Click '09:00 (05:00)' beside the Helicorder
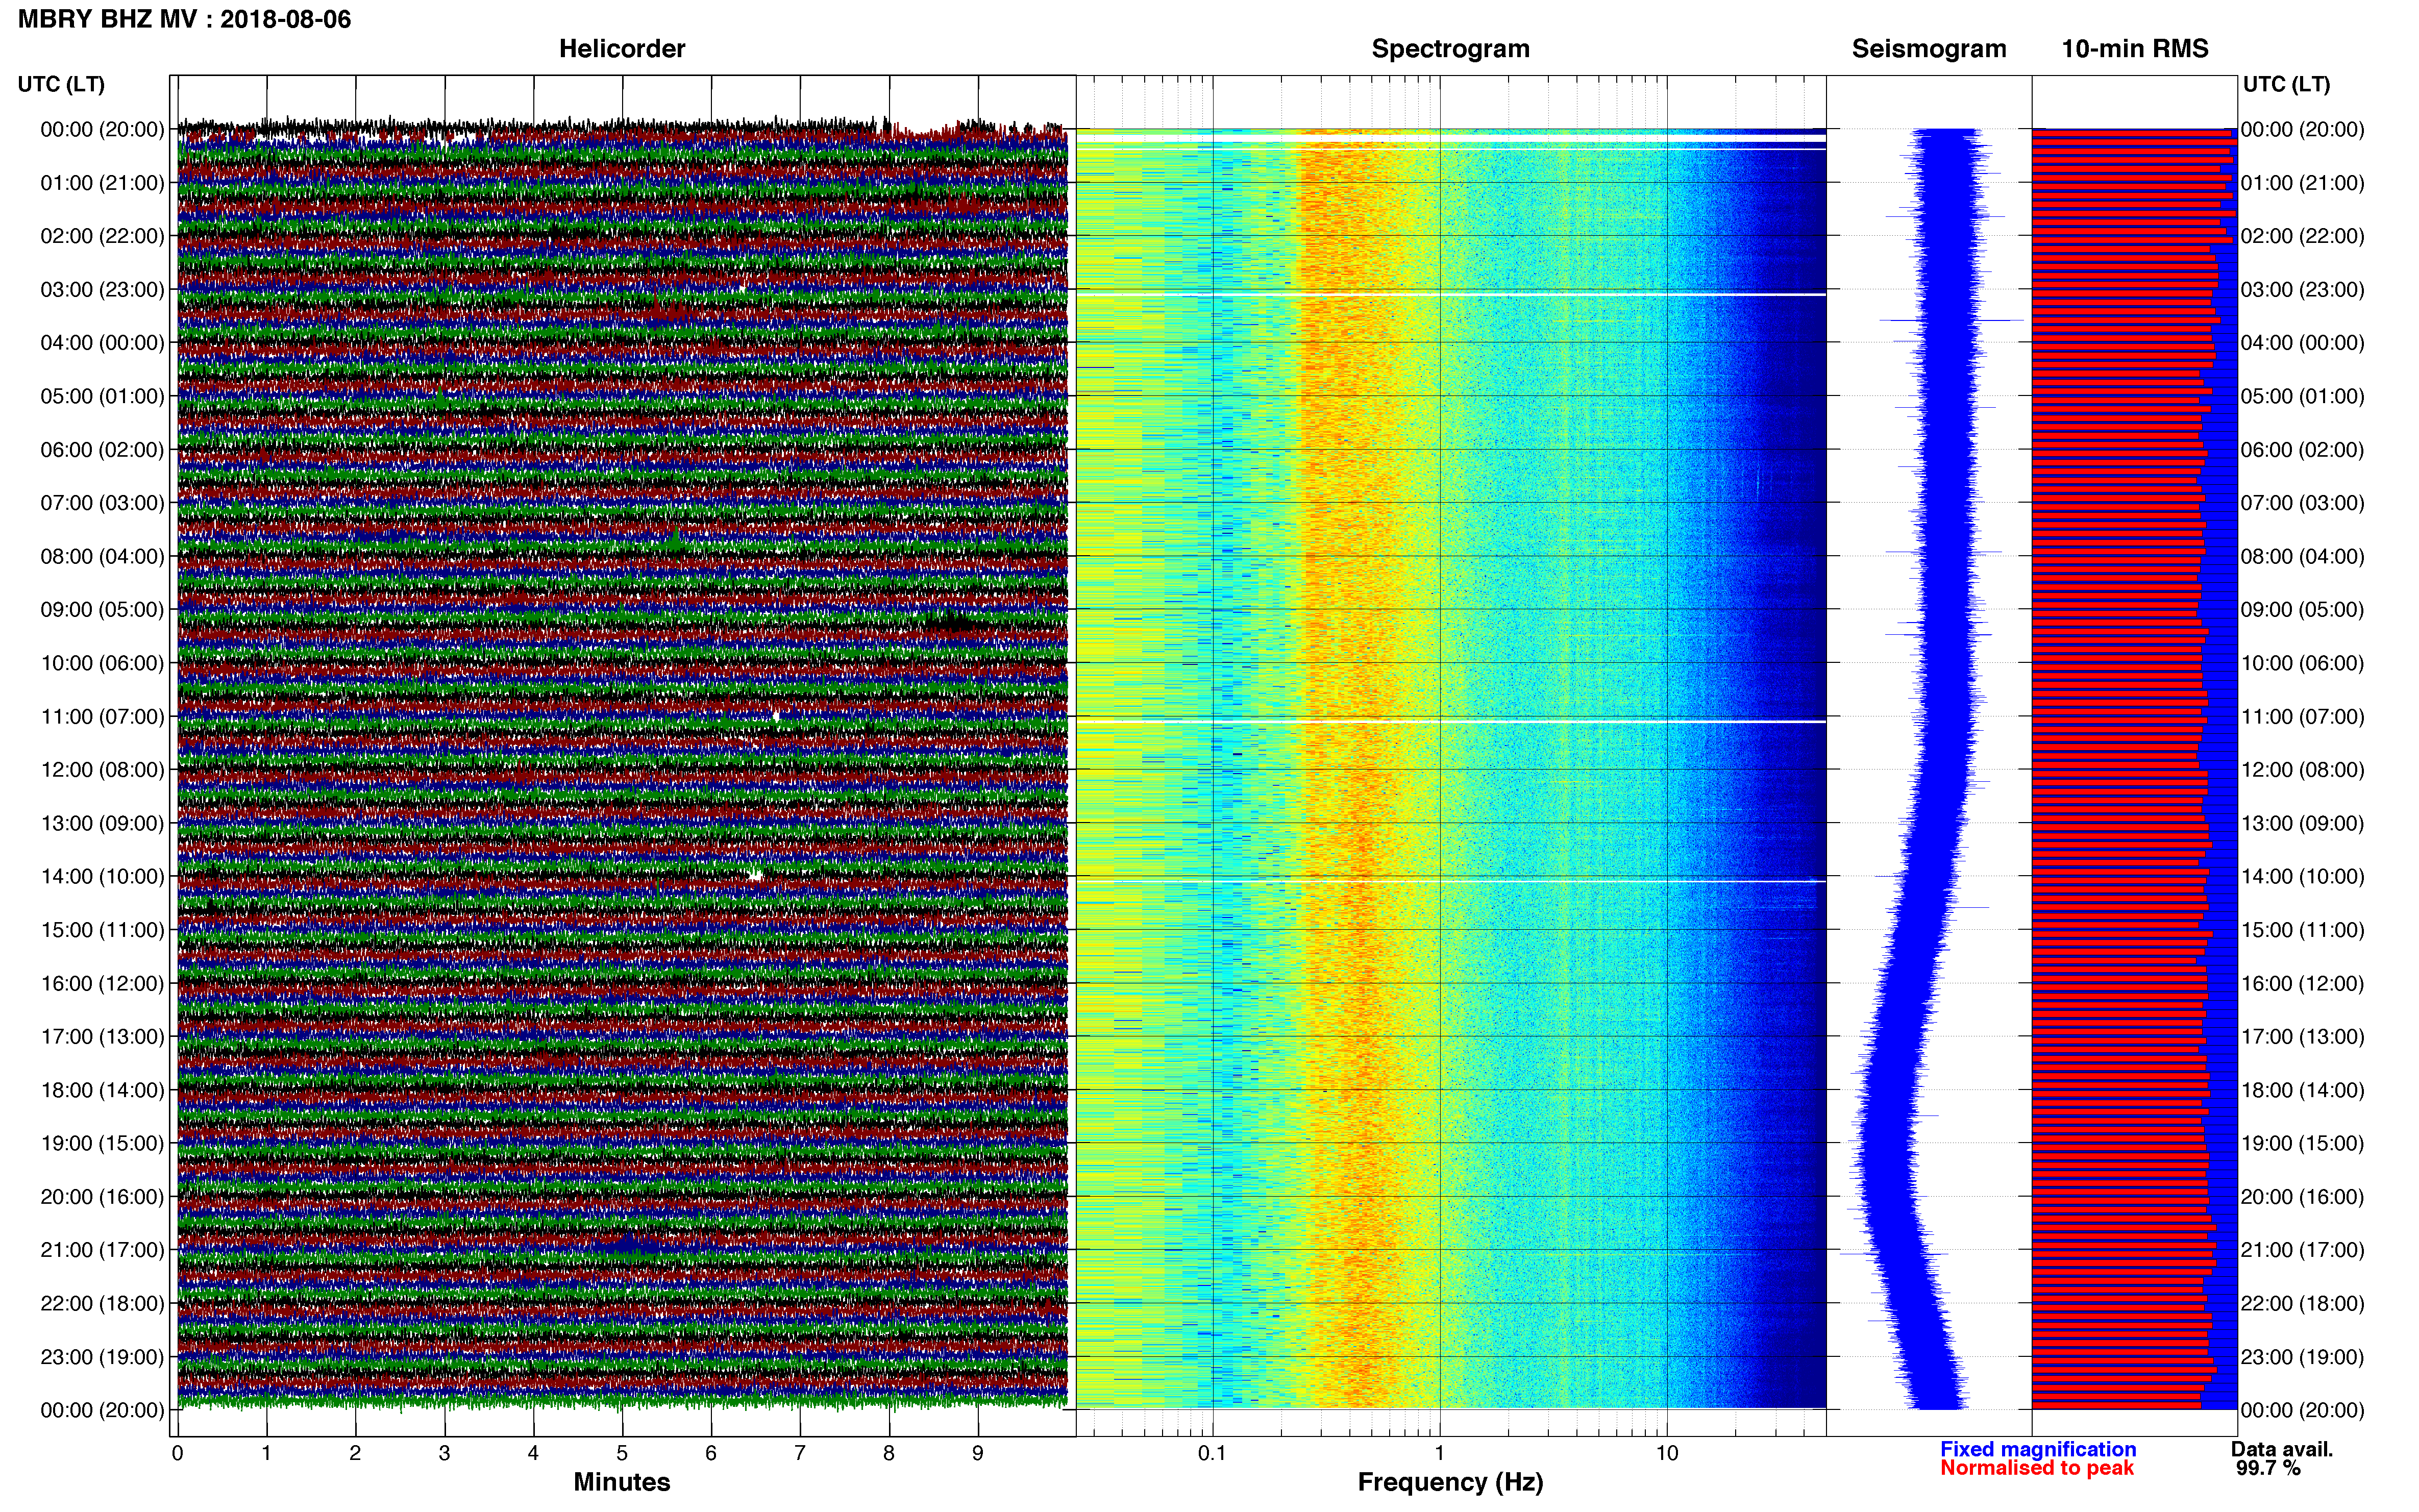The image size is (2419, 1512). pos(102,610)
